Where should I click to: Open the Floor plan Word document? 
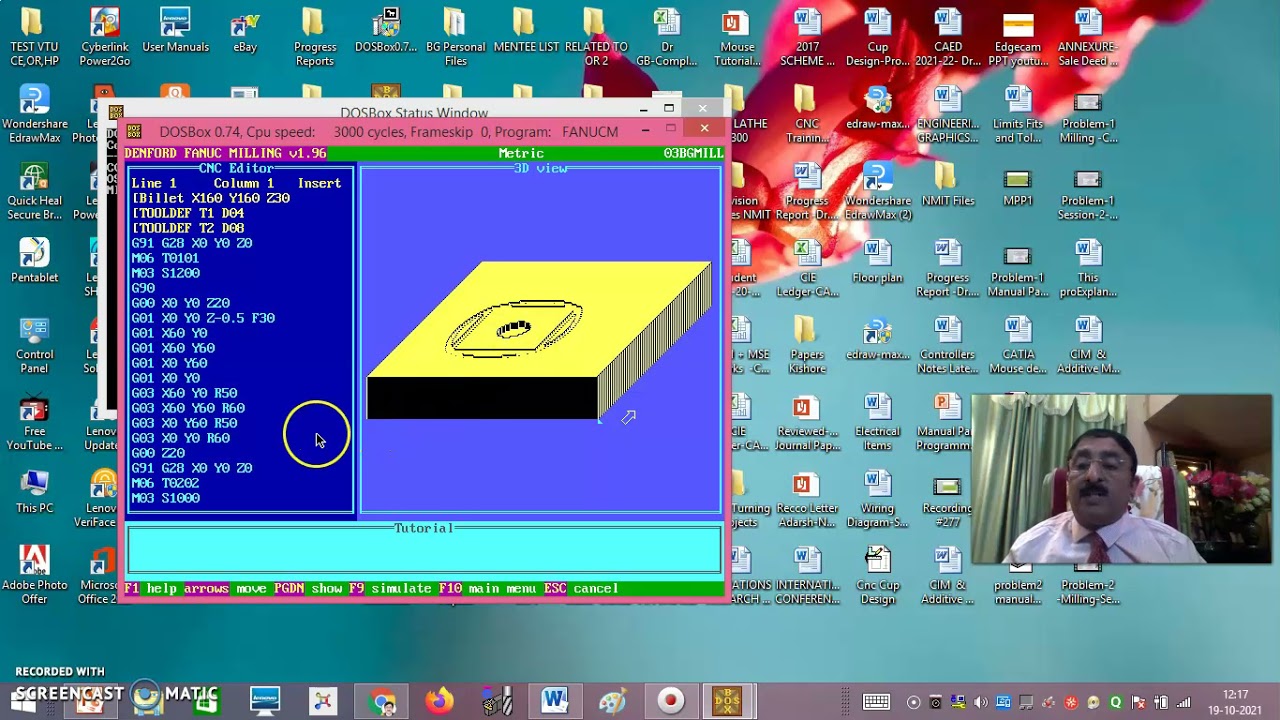(877, 261)
